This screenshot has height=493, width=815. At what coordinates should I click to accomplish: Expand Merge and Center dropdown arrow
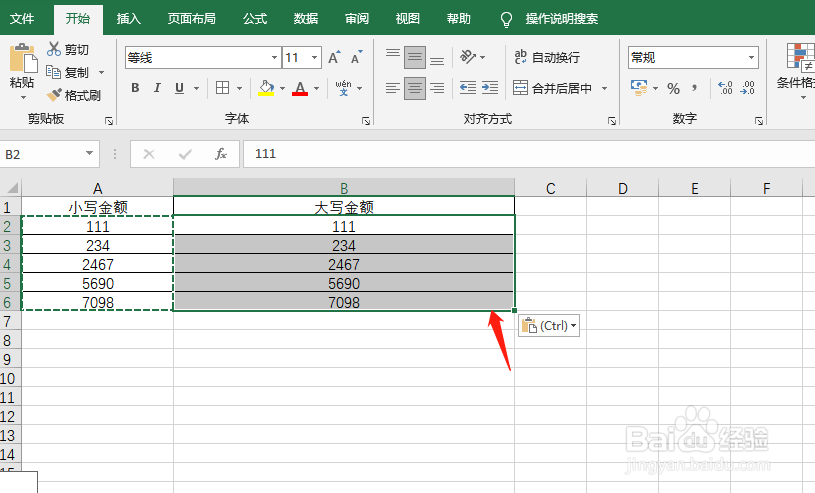(604, 88)
